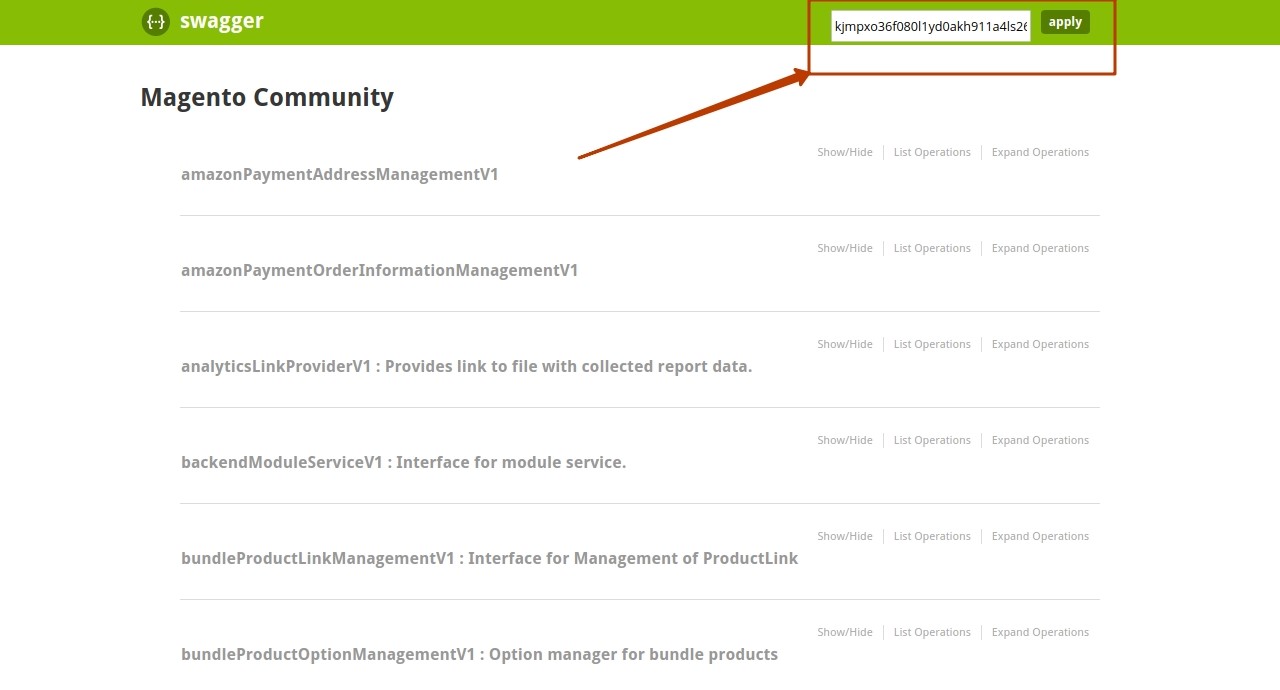Expand Operations for amazonPaymentAddressManagementV1
Screen dimensions: 1280x690
[1040, 152]
